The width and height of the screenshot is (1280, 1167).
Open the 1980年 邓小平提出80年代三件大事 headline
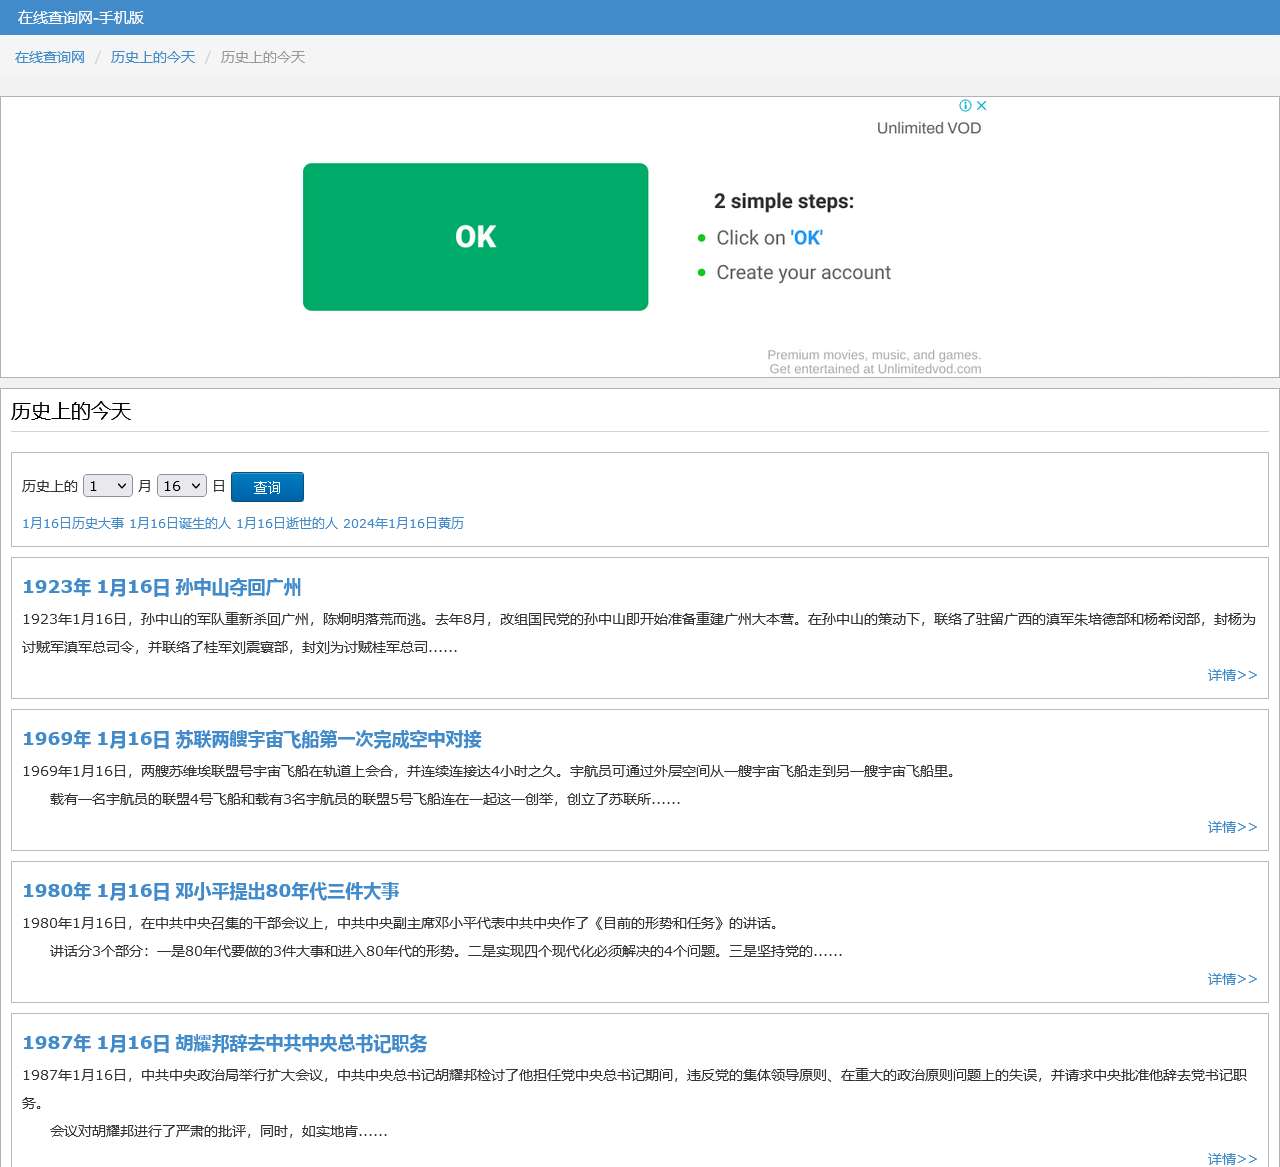[211, 891]
